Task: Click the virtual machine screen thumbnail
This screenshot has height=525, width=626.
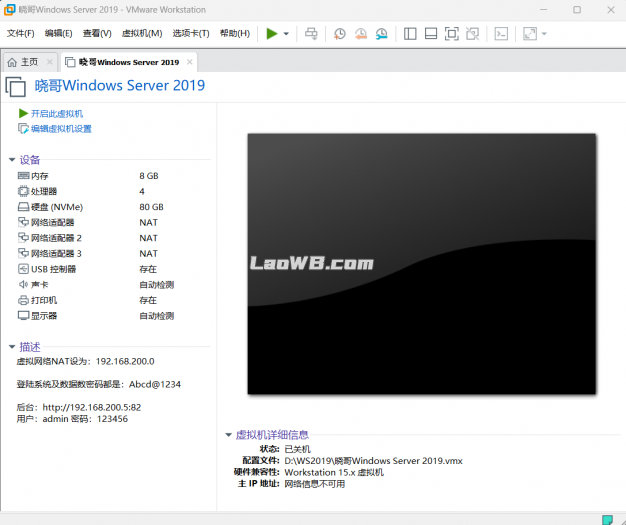Action: [422, 264]
